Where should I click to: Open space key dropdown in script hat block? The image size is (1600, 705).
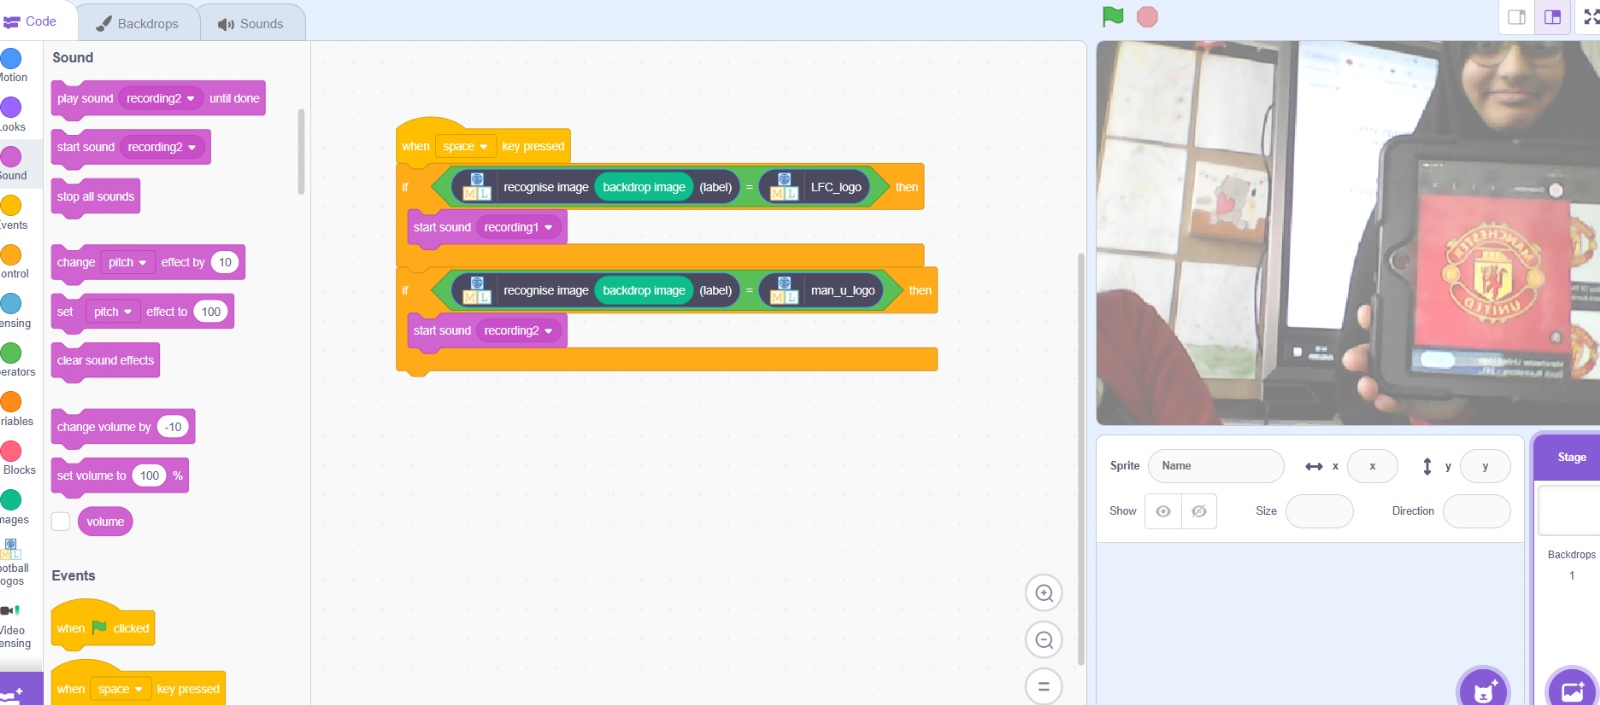pyautogui.click(x=465, y=146)
